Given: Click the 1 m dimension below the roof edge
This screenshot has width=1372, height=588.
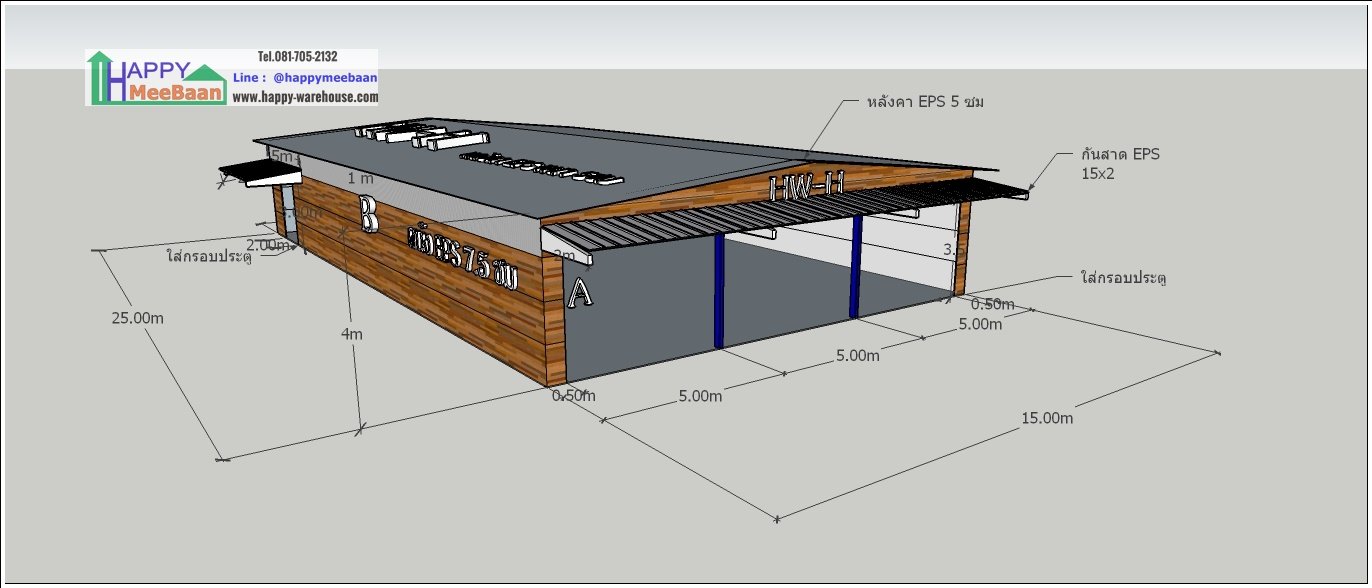Looking at the screenshot, I should pos(360,178).
